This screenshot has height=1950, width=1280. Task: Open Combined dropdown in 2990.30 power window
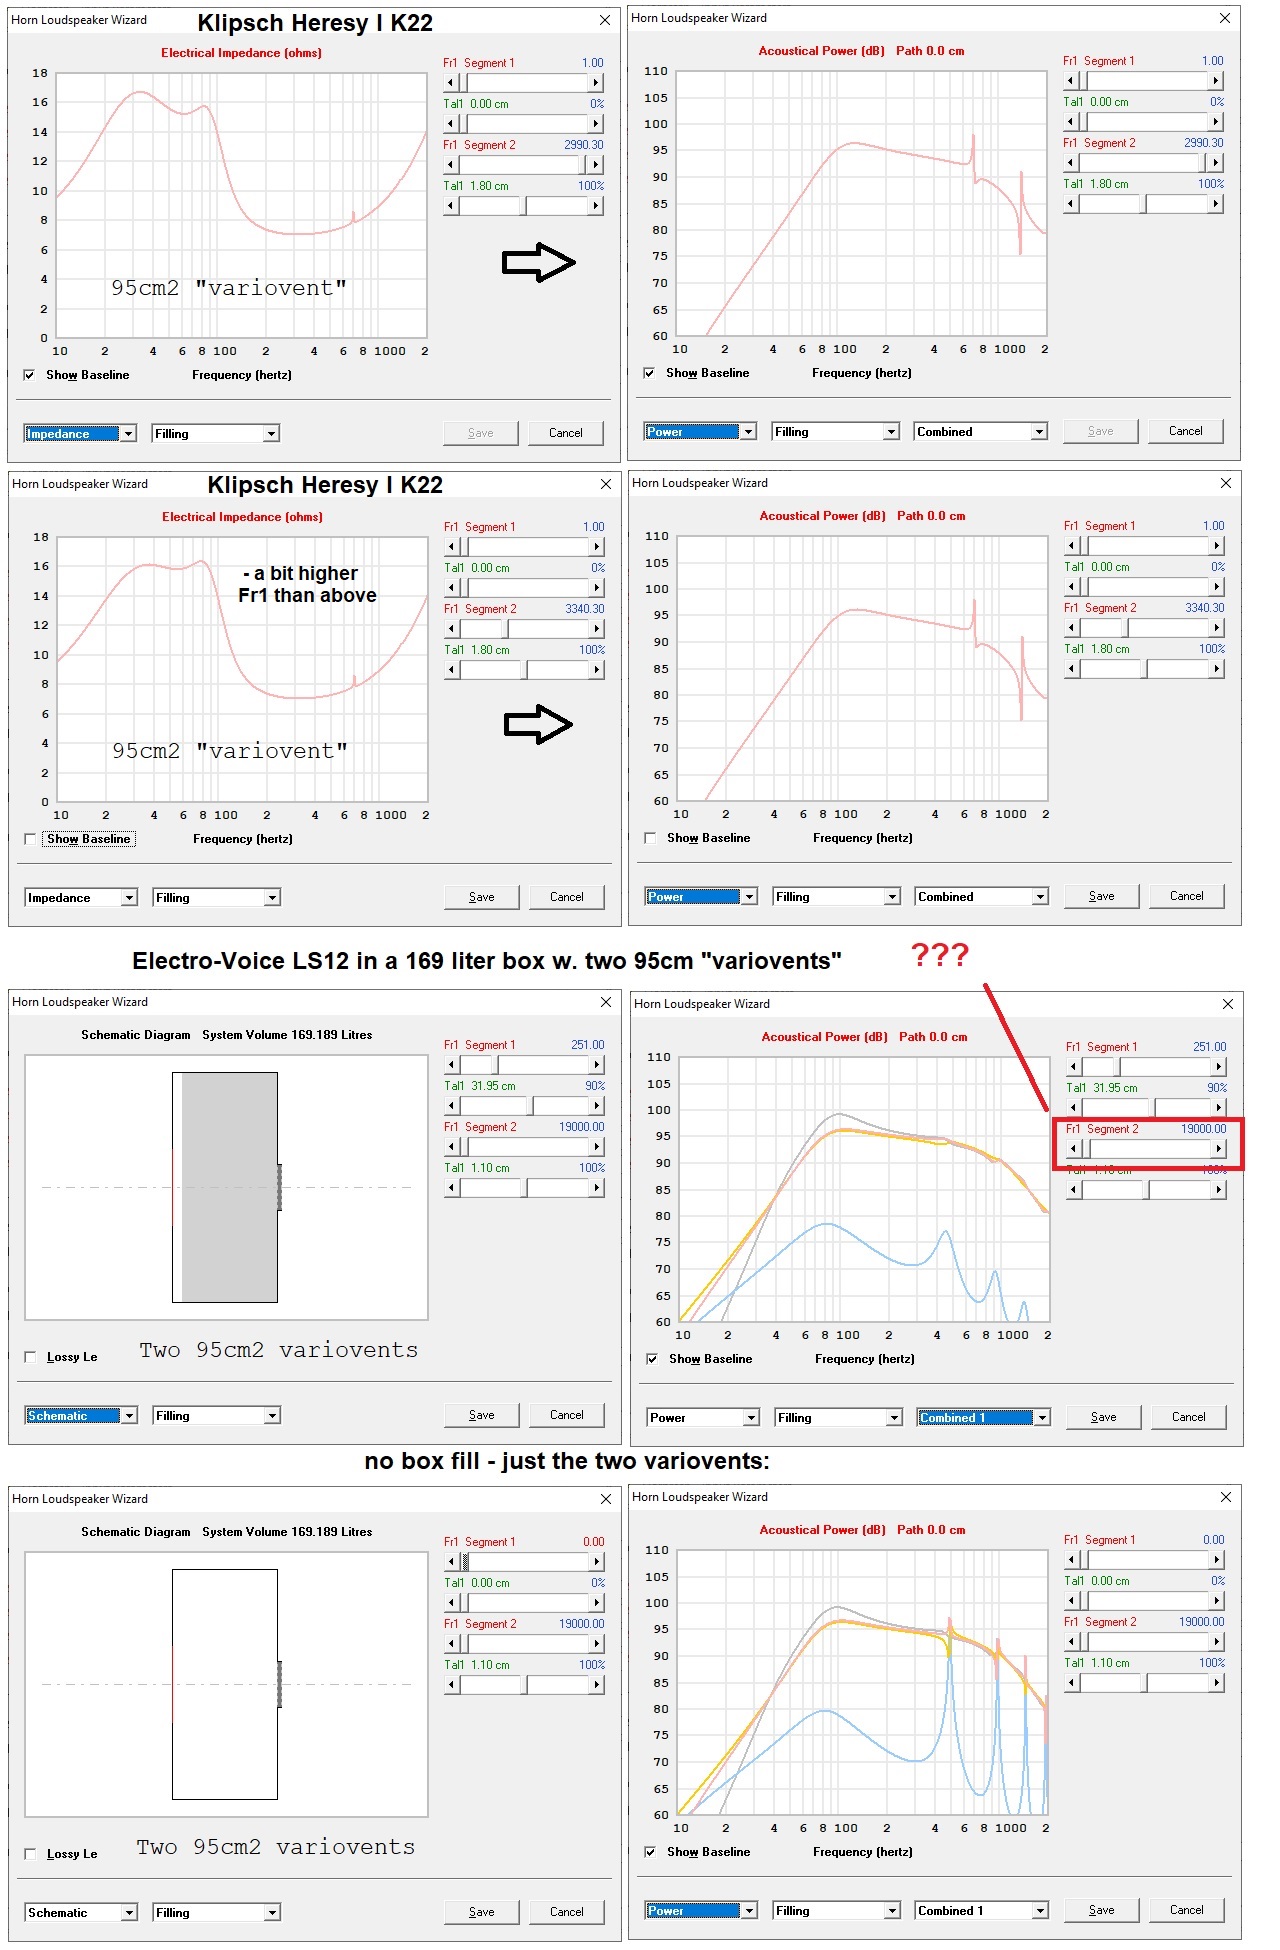coord(981,432)
